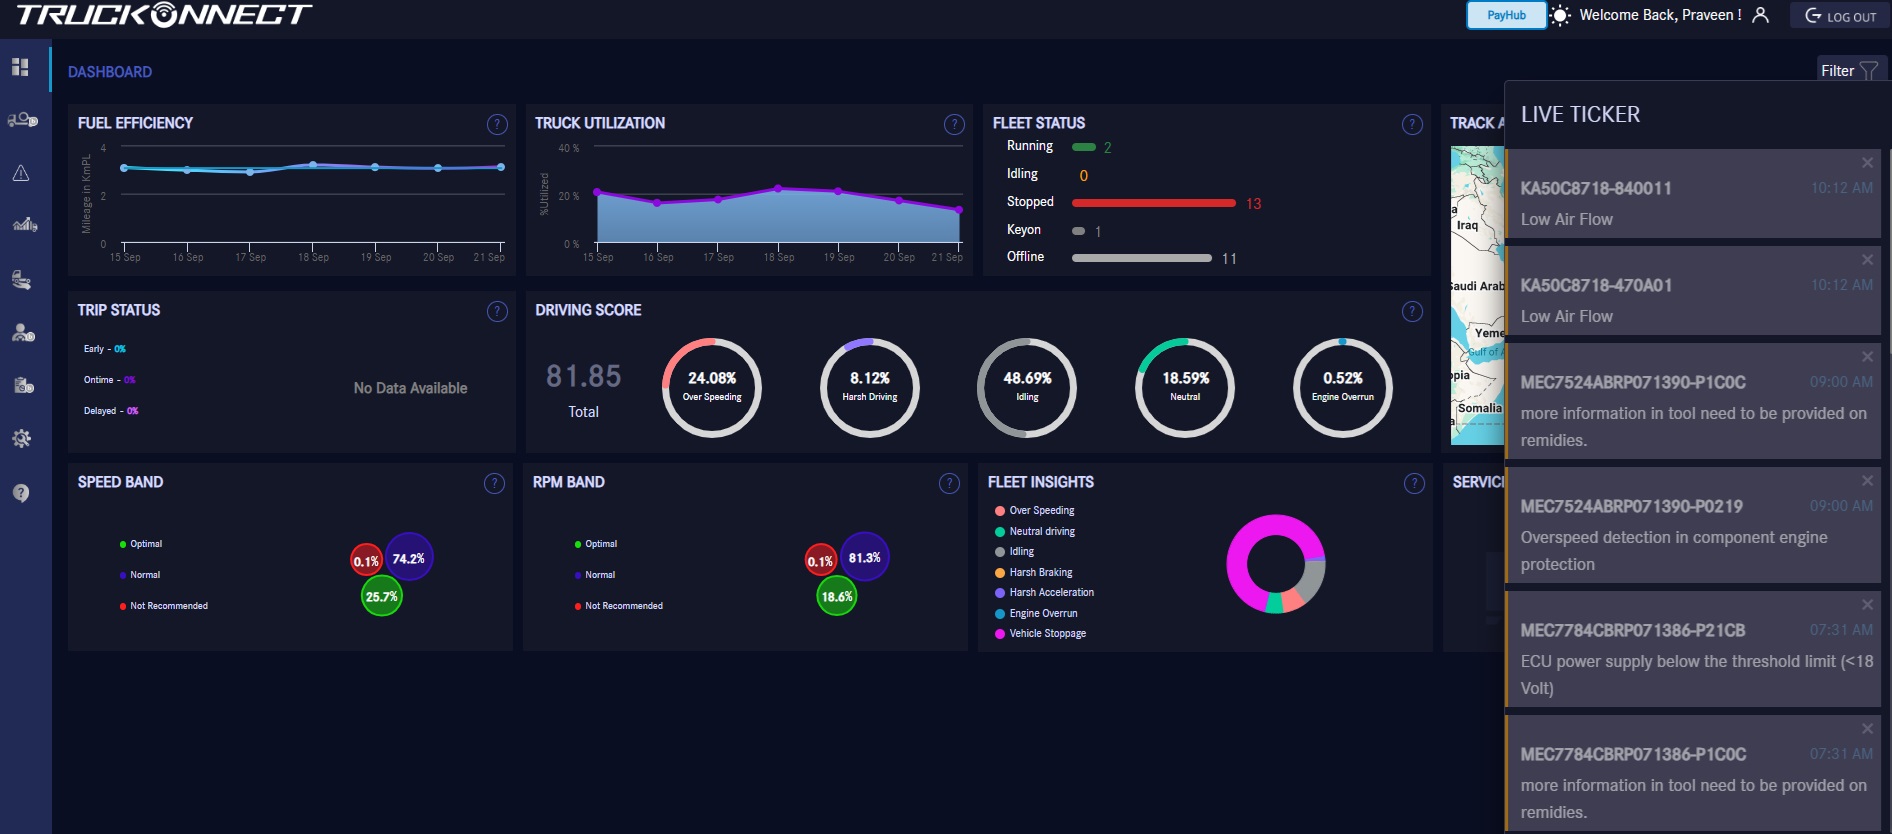Open the help question mark in sidebar
The width and height of the screenshot is (1892, 834).
point(21,492)
